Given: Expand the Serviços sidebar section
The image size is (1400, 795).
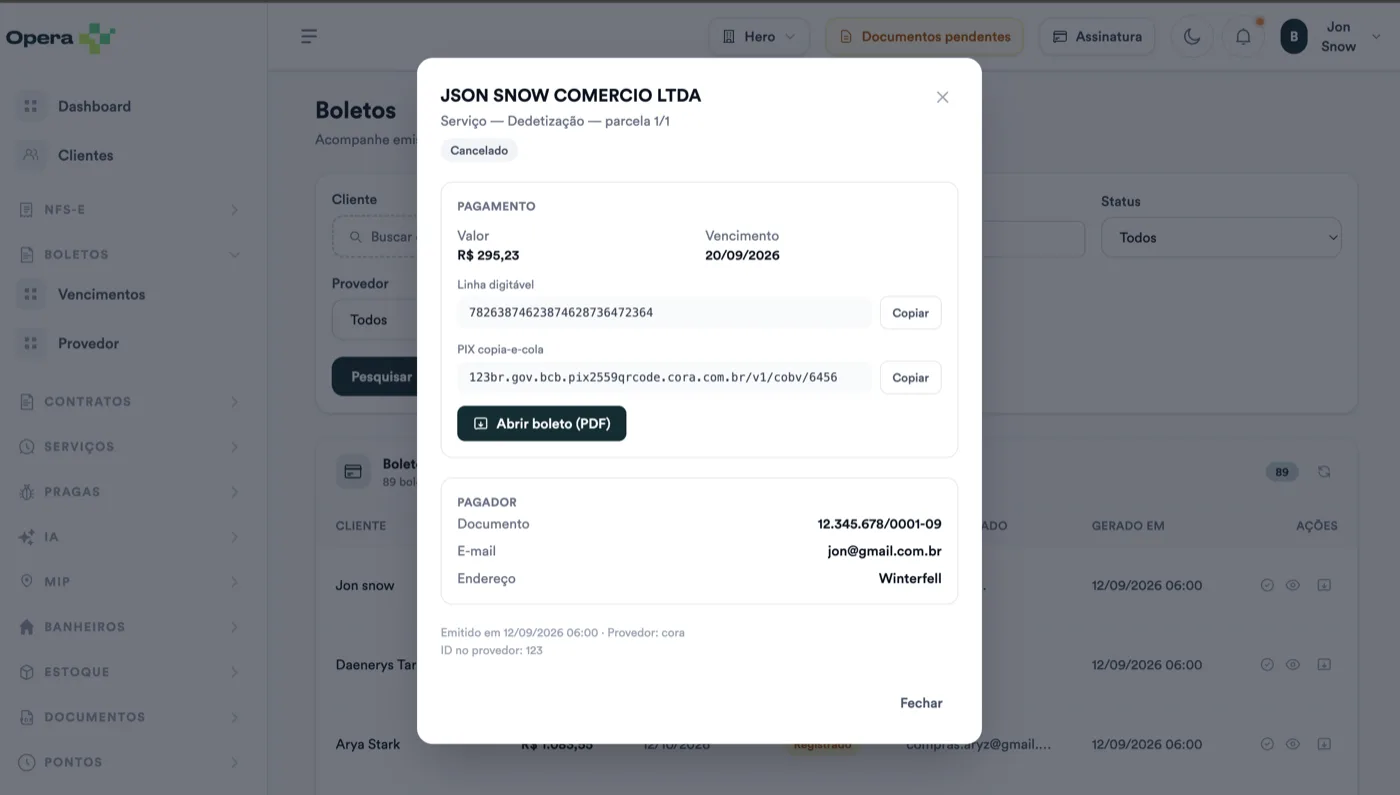Looking at the screenshot, I should tap(129, 447).
